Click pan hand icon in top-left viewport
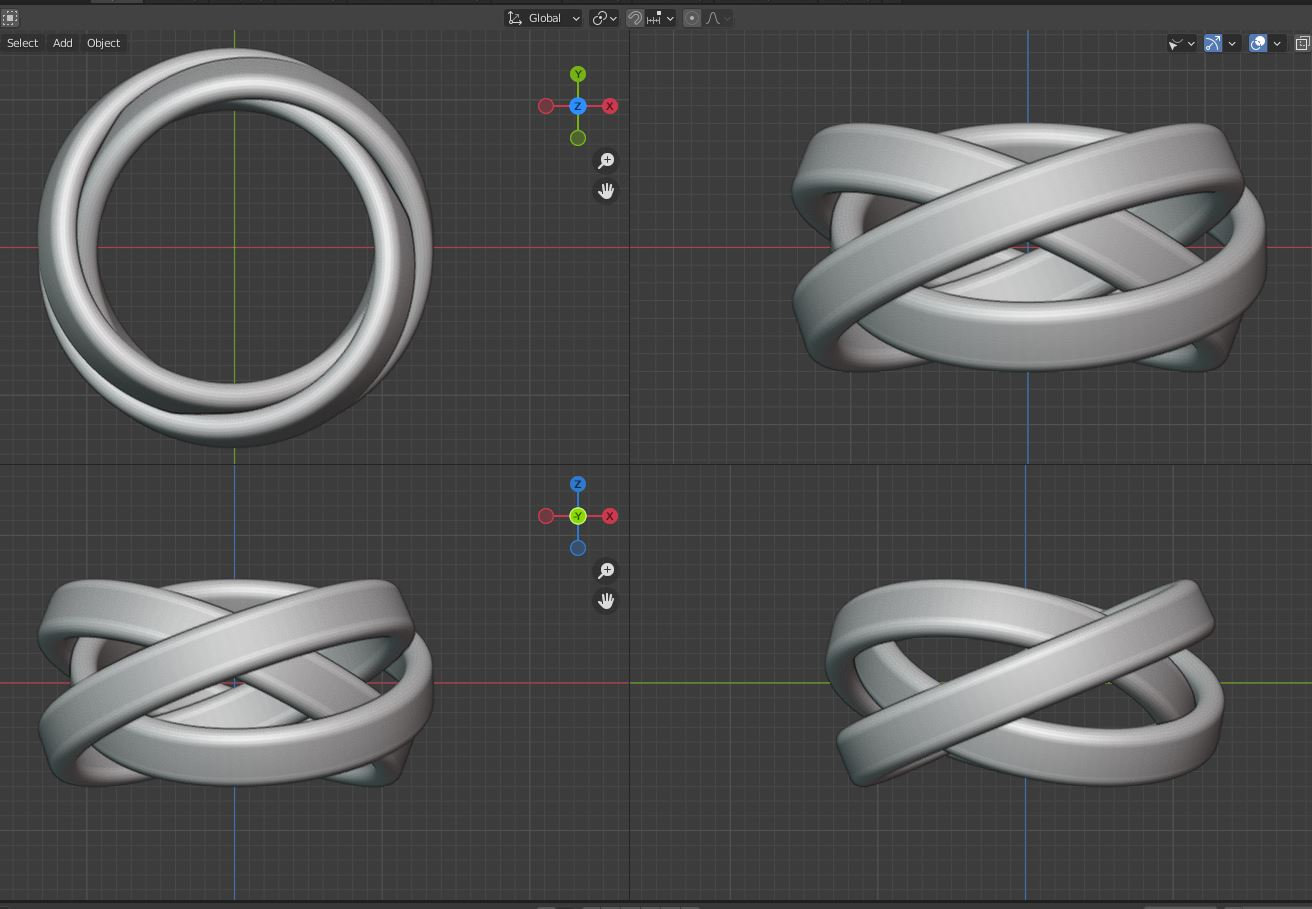 (x=606, y=191)
